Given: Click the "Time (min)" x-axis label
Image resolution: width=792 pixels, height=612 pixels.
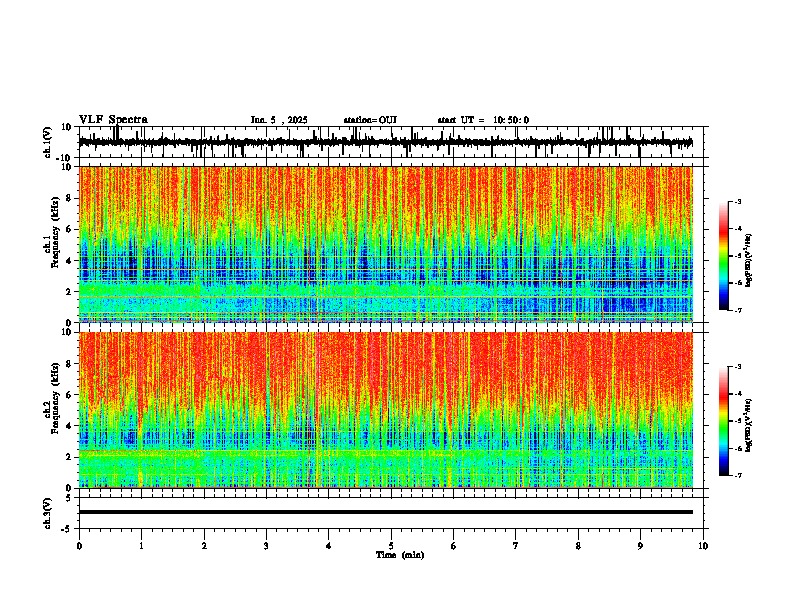Looking at the screenshot, I should (x=400, y=555).
